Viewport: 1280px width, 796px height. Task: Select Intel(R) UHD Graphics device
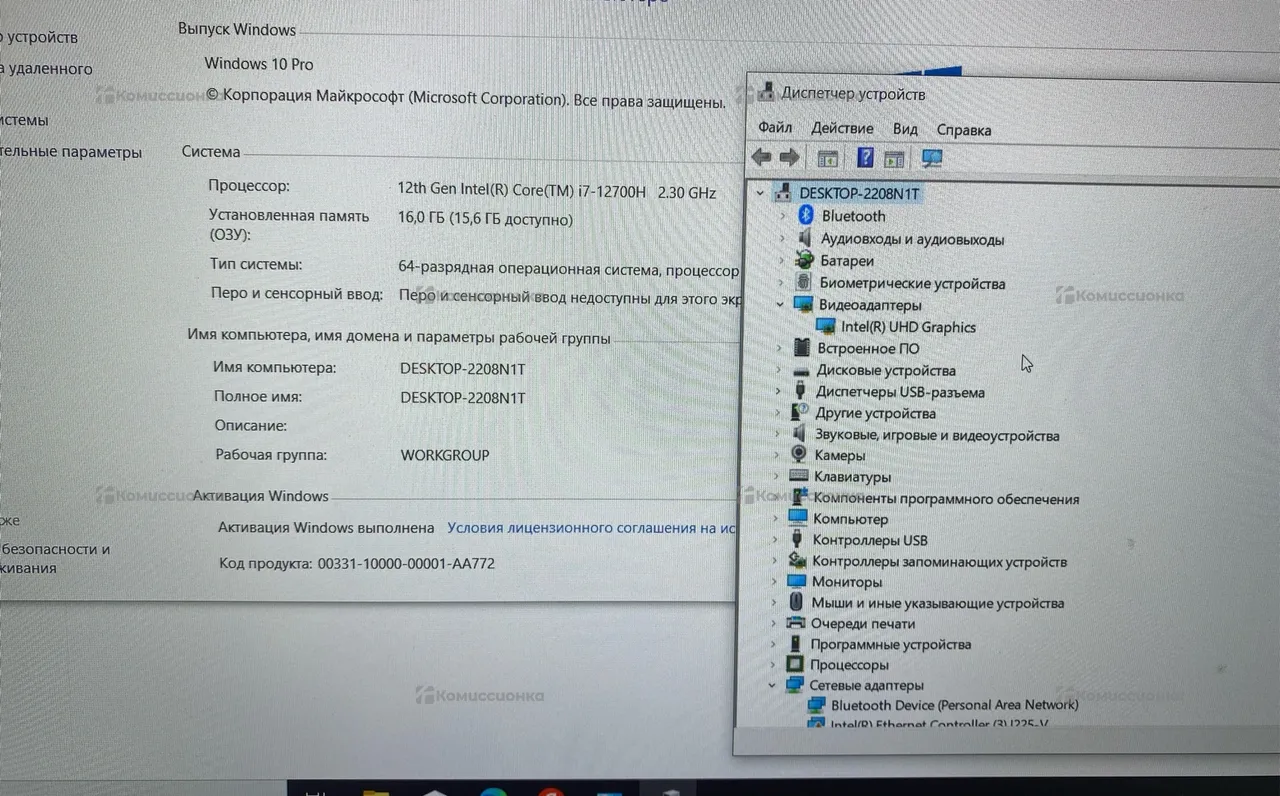[908, 327]
